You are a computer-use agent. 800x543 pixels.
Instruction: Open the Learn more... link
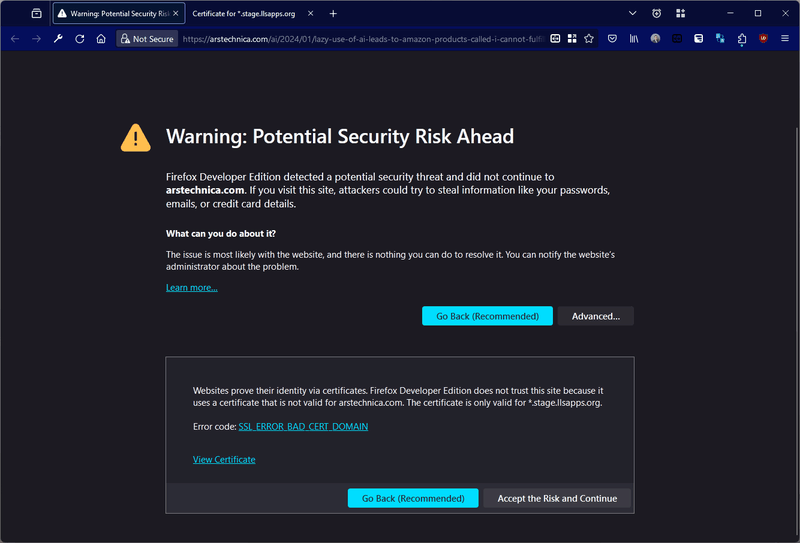(x=191, y=288)
